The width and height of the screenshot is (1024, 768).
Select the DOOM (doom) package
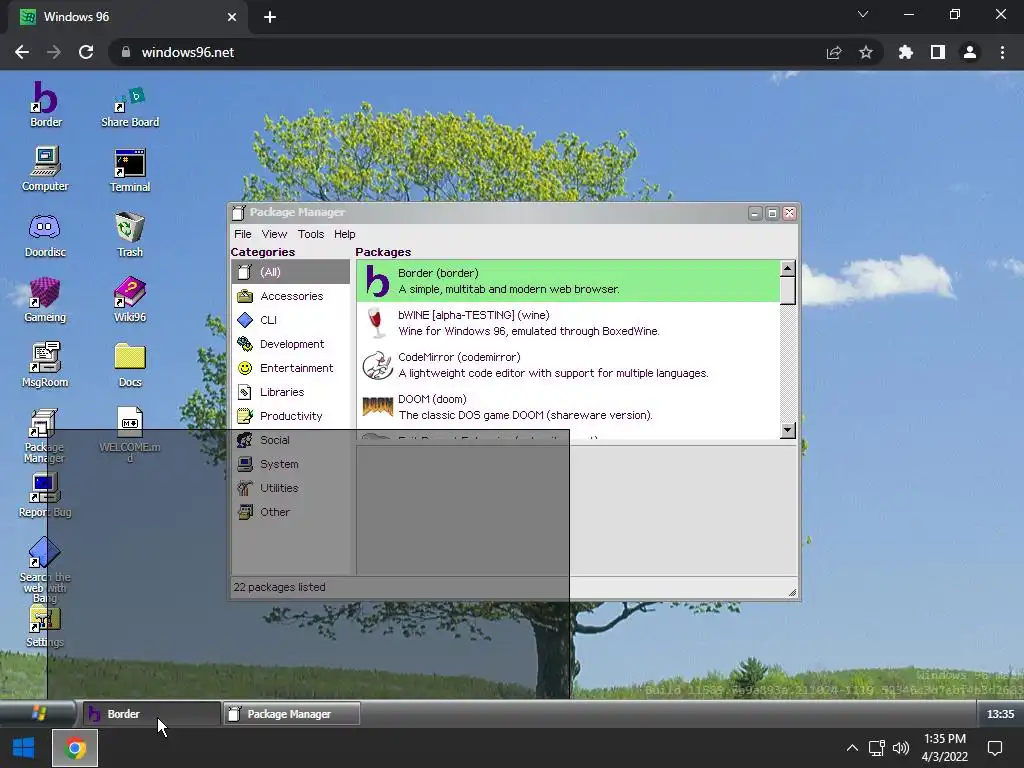tap(568, 407)
